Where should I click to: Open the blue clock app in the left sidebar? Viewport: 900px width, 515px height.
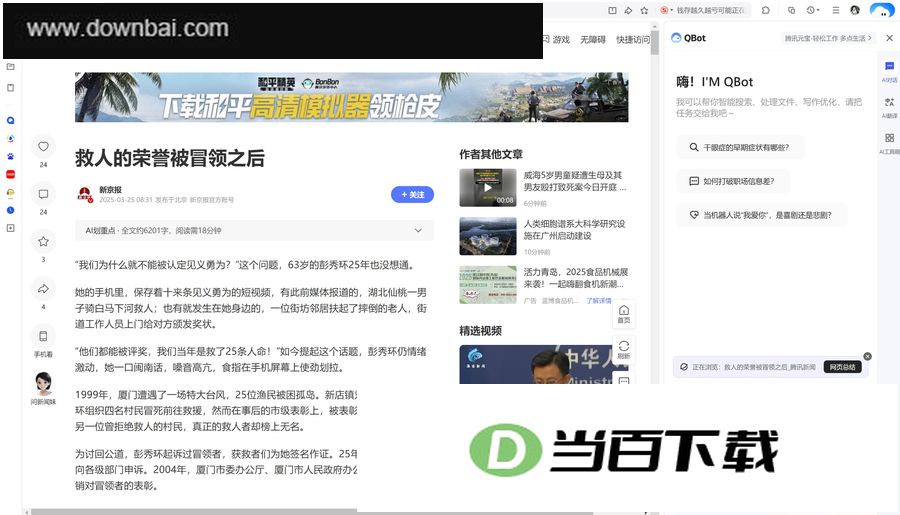(10, 210)
